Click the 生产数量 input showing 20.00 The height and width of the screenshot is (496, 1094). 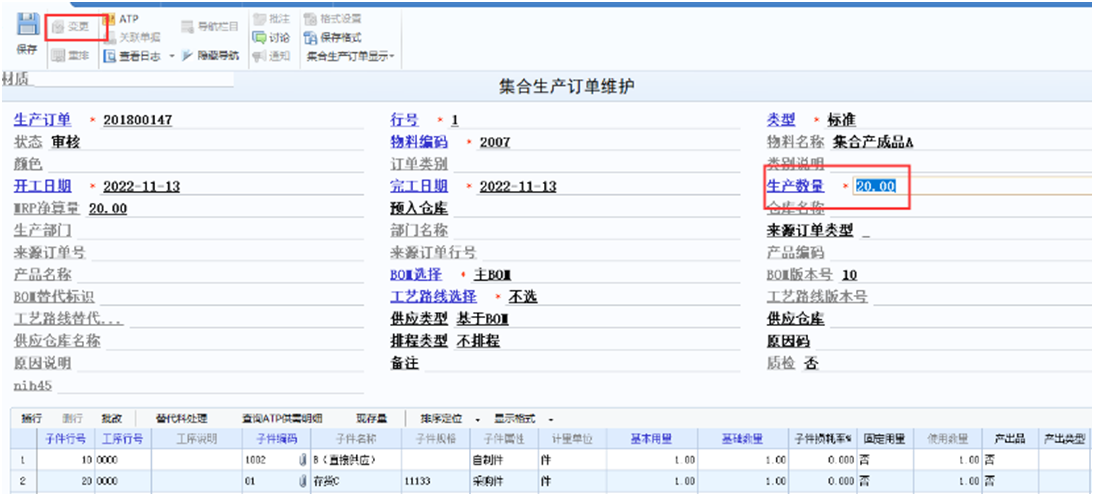click(974, 186)
